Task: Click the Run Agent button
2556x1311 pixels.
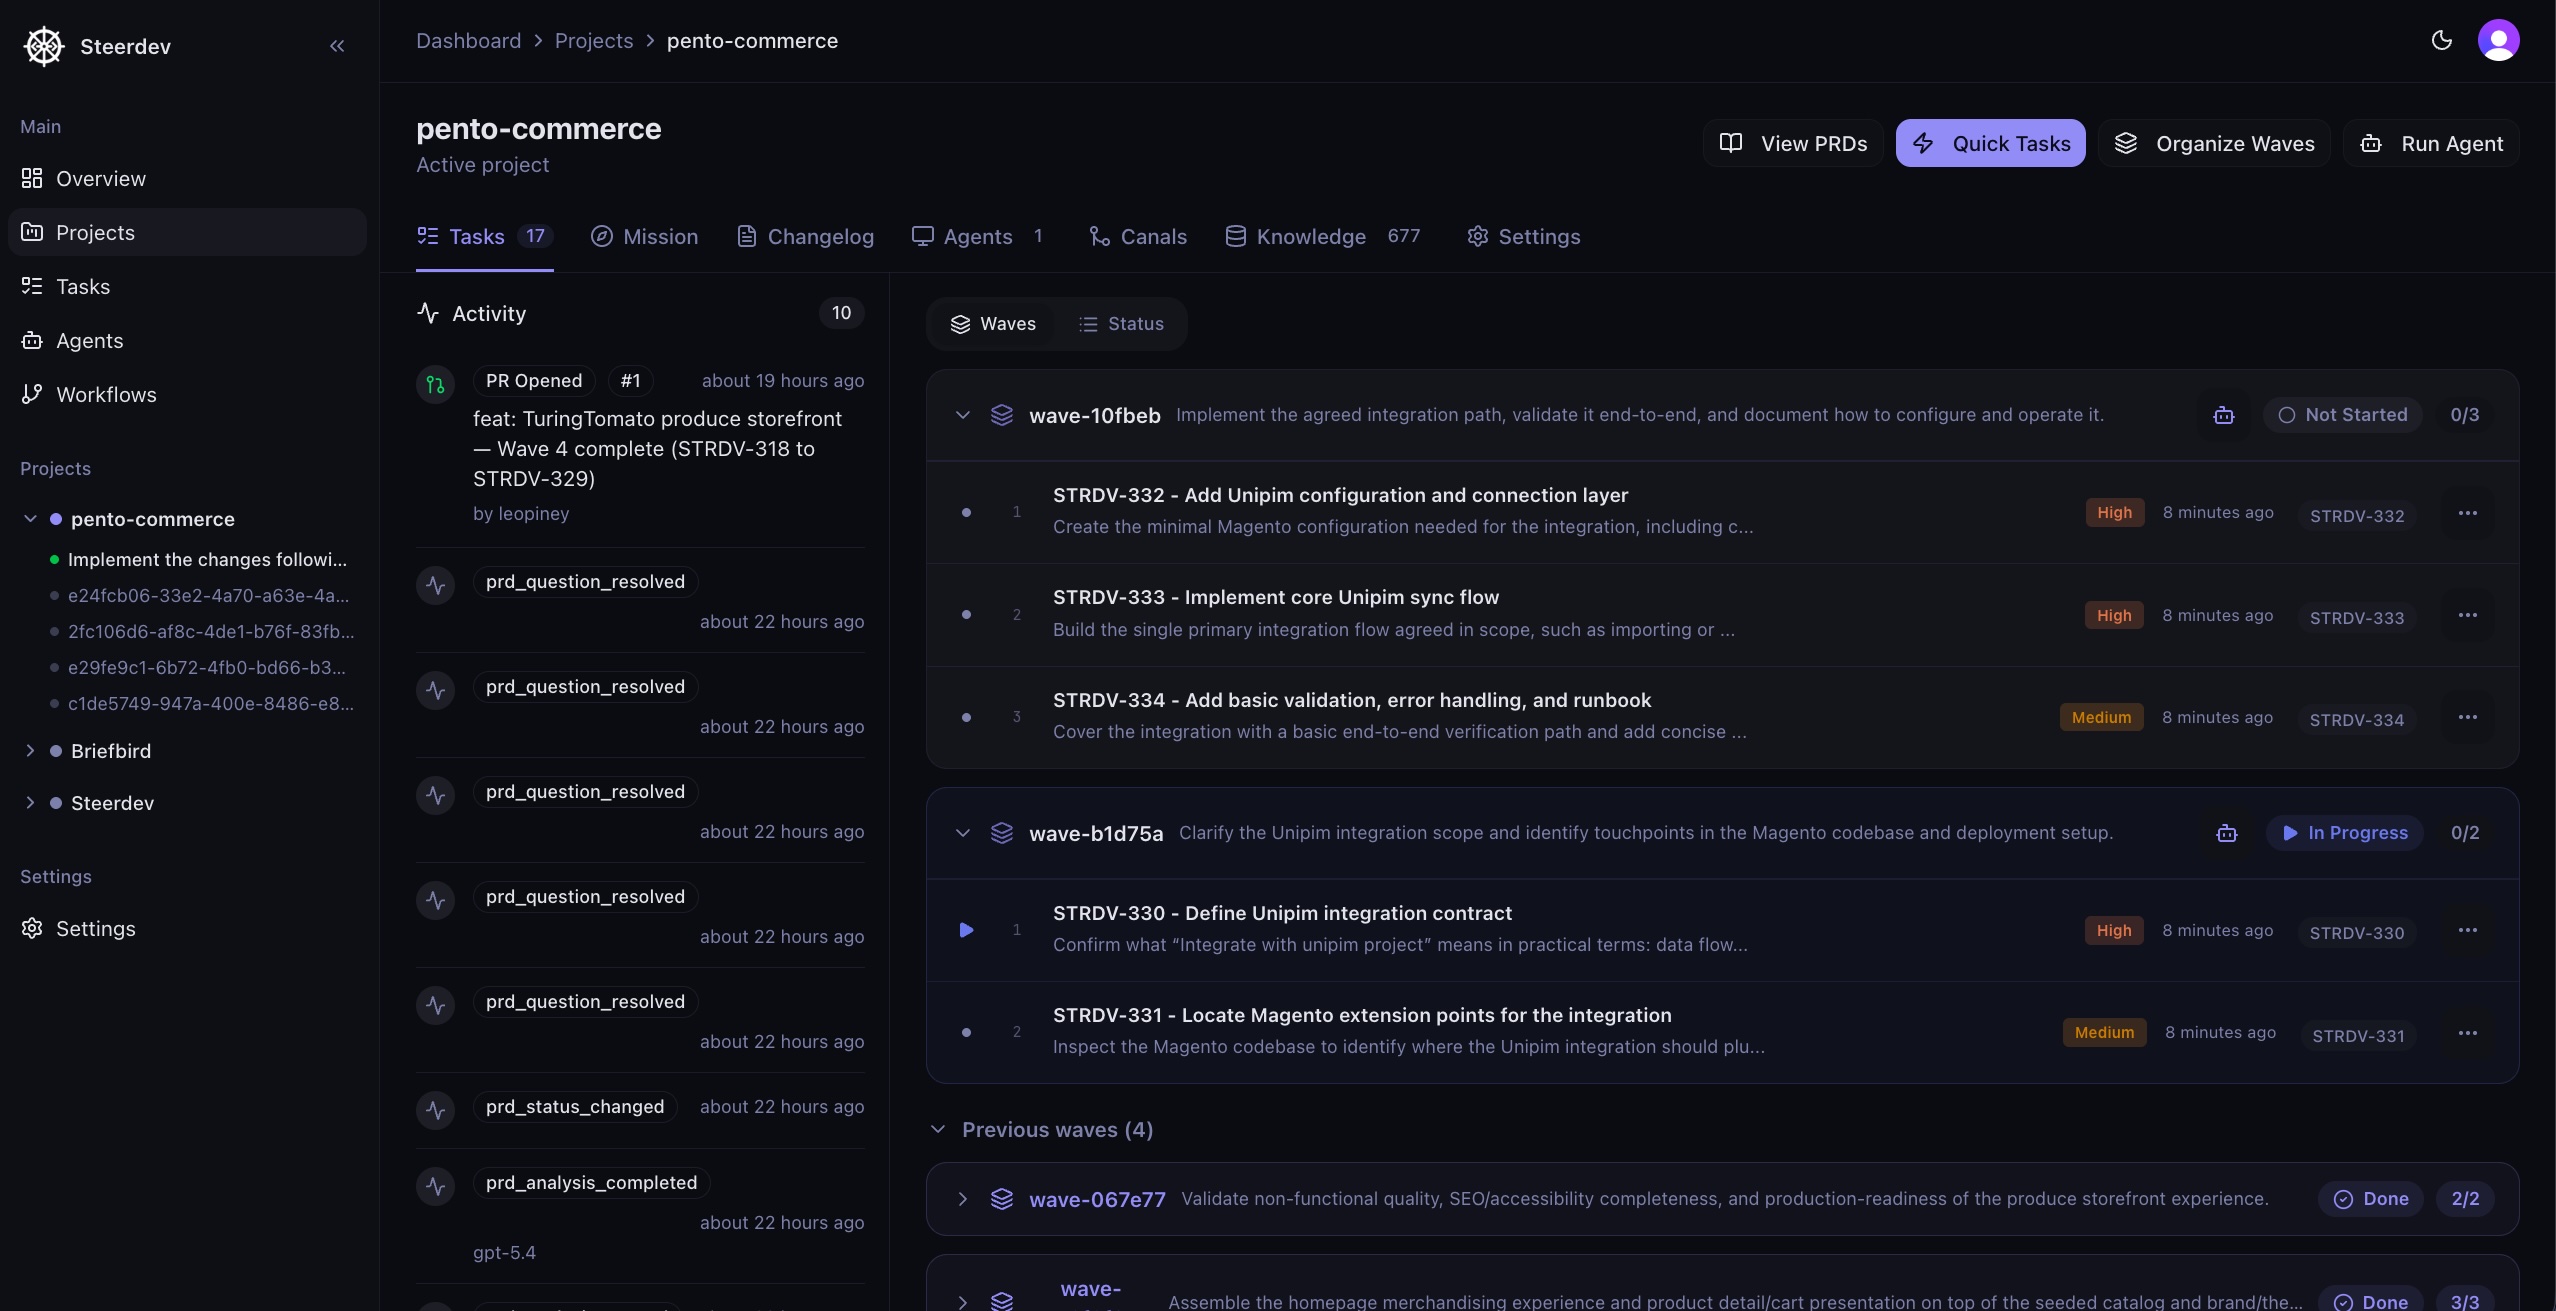Action: coord(2432,143)
